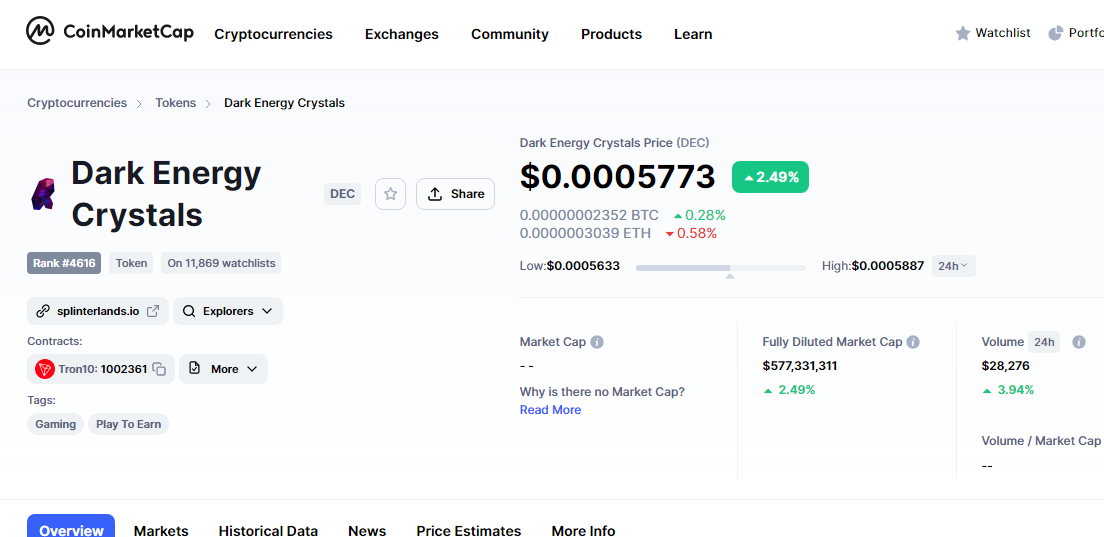Click the Play To Earn tag
Image resolution: width=1104 pixels, height=537 pixels.
pos(128,424)
